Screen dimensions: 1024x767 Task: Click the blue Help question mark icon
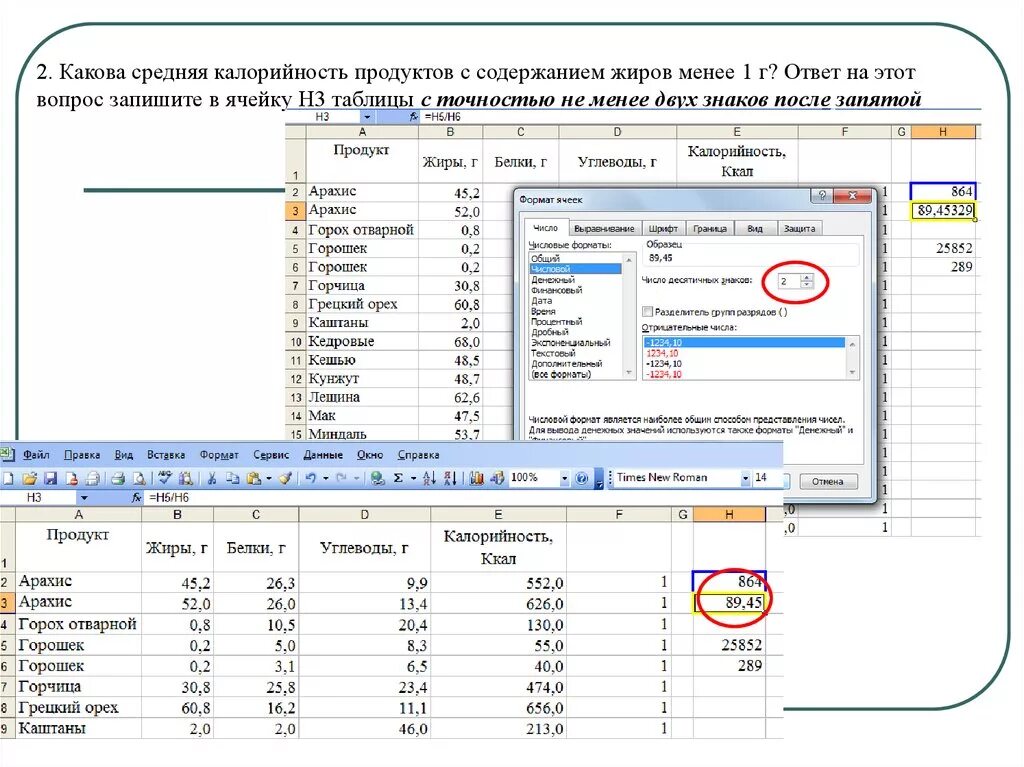pos(581,478)
